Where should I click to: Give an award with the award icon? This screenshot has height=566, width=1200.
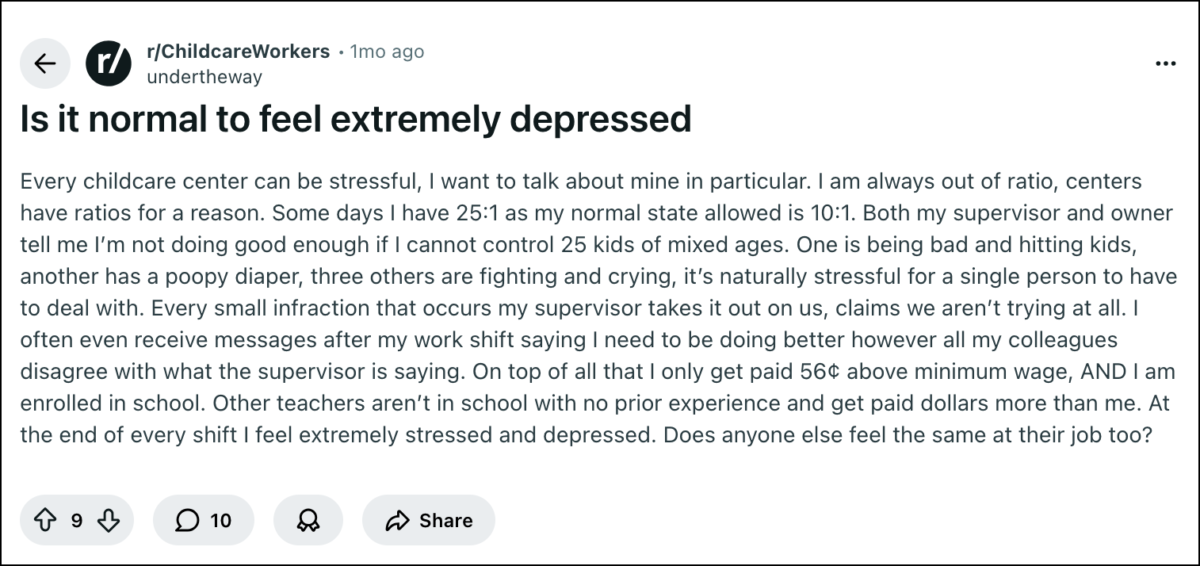308,520
